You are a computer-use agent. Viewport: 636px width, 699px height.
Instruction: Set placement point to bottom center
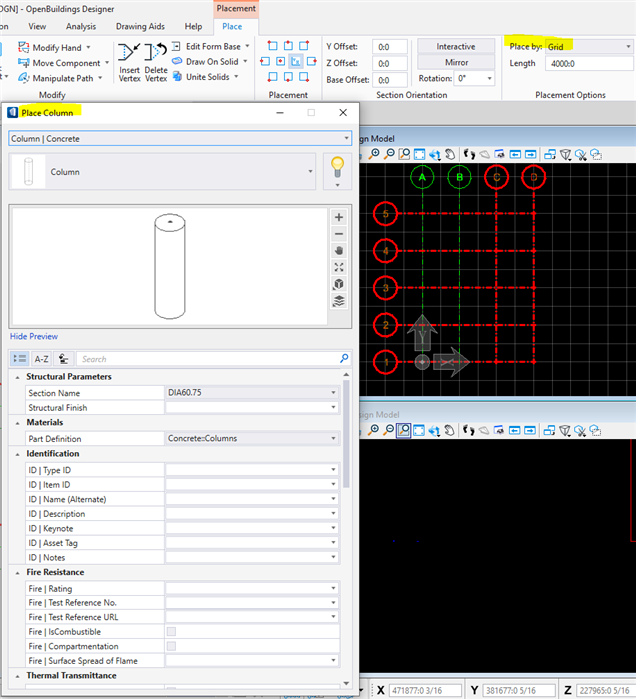[x=288, y=77]
